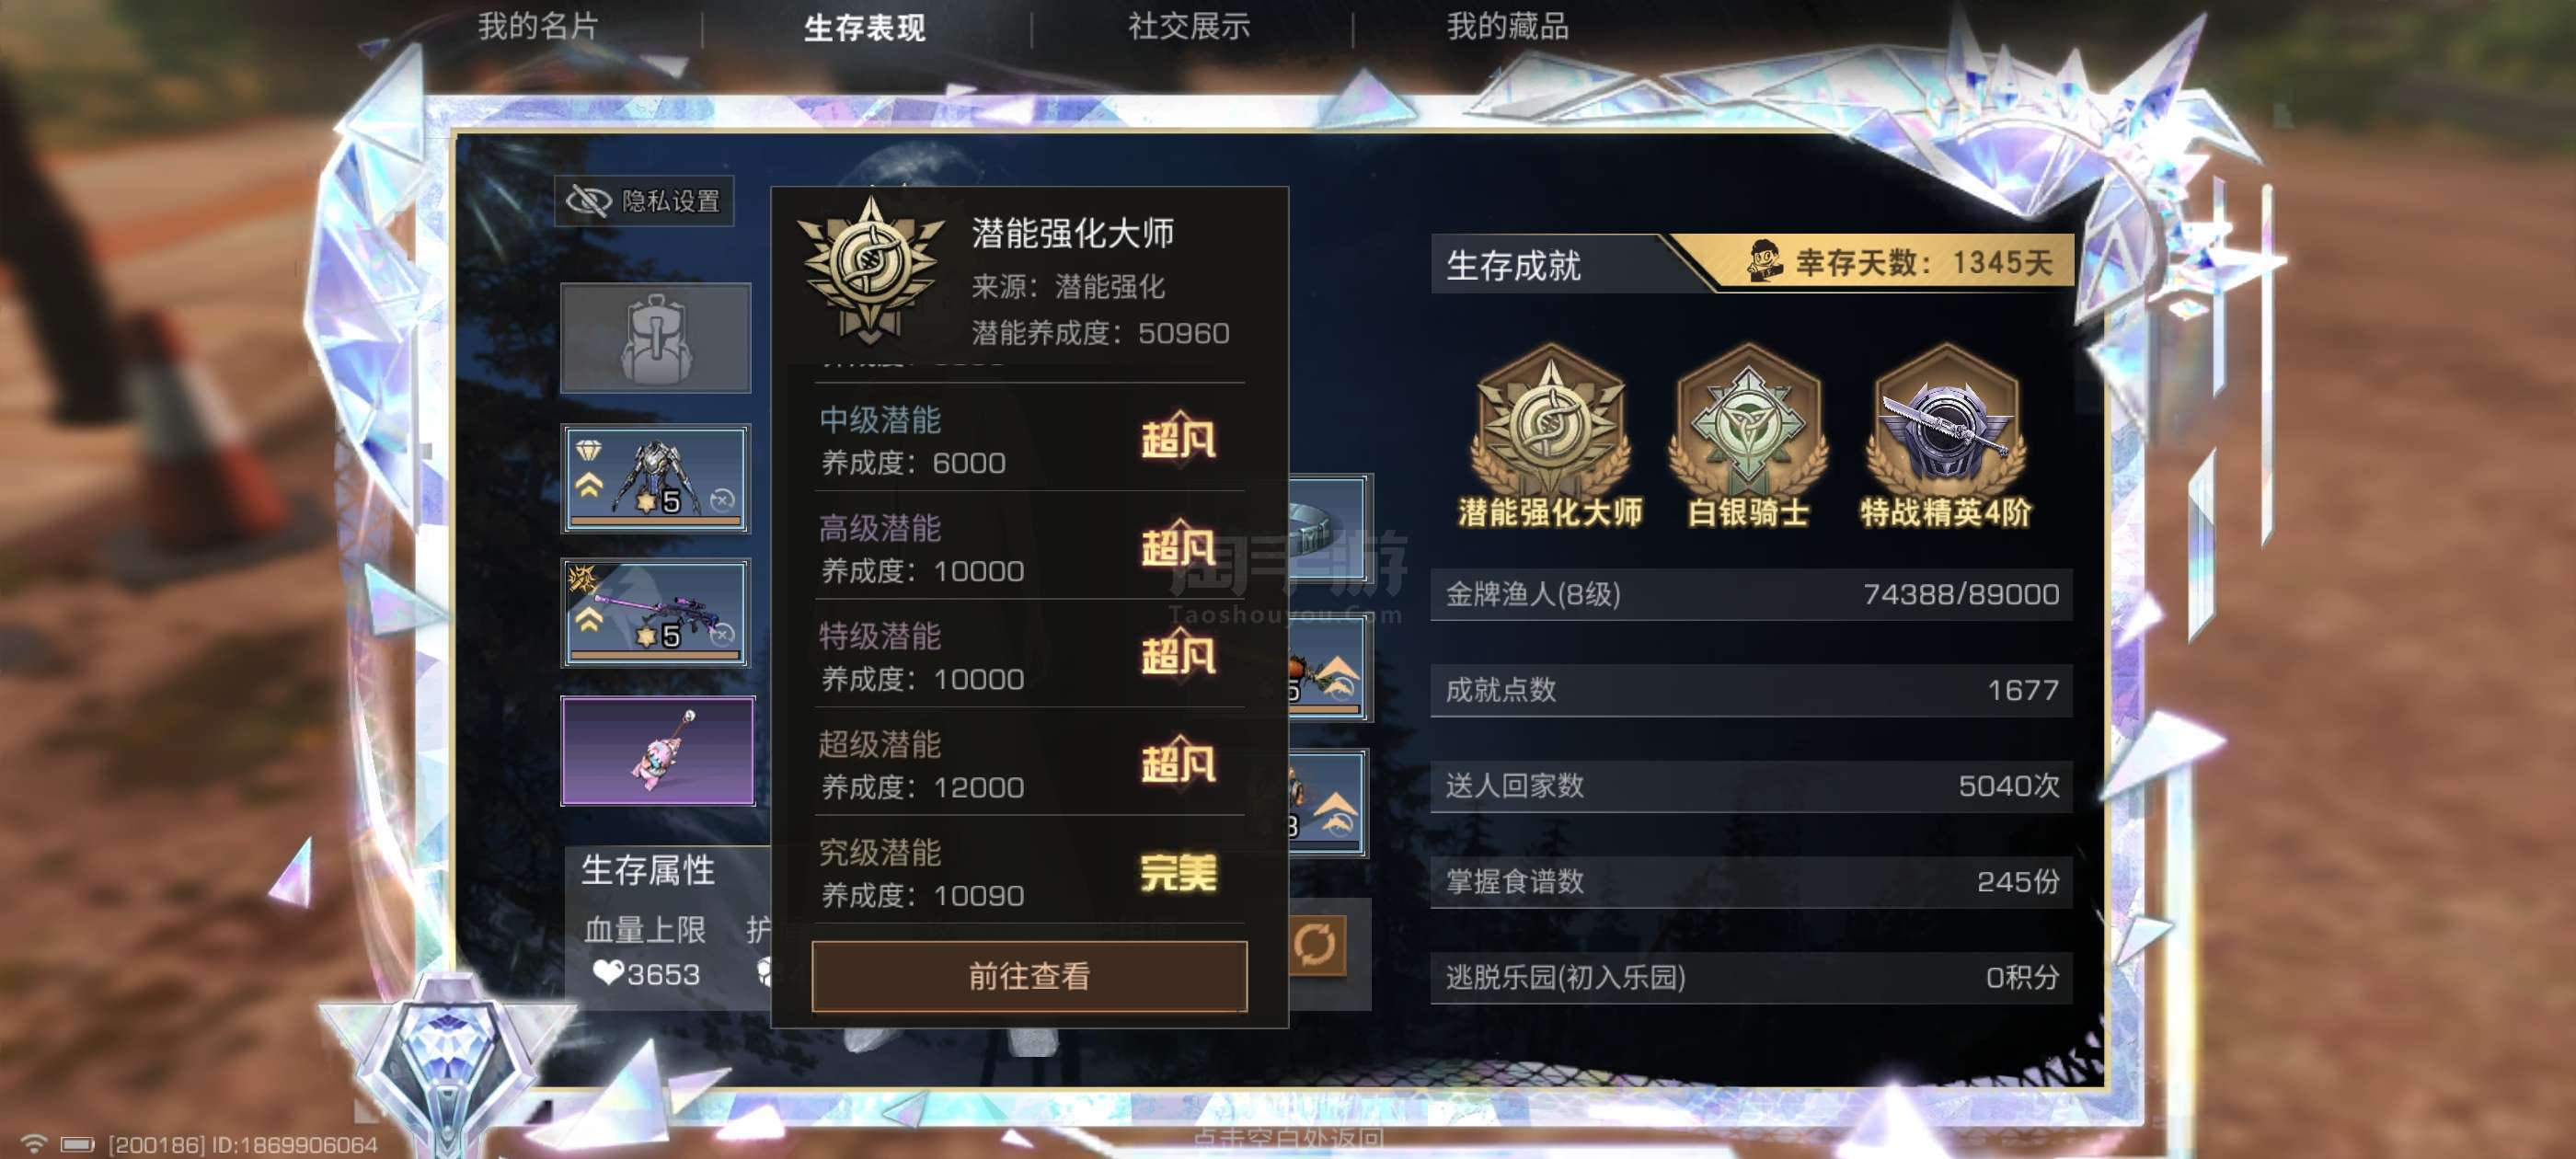This screenshot has height=1159, width=2576.
Task: Click the 潜能强化大师 achievement badge
Action: coord(1550,436)
